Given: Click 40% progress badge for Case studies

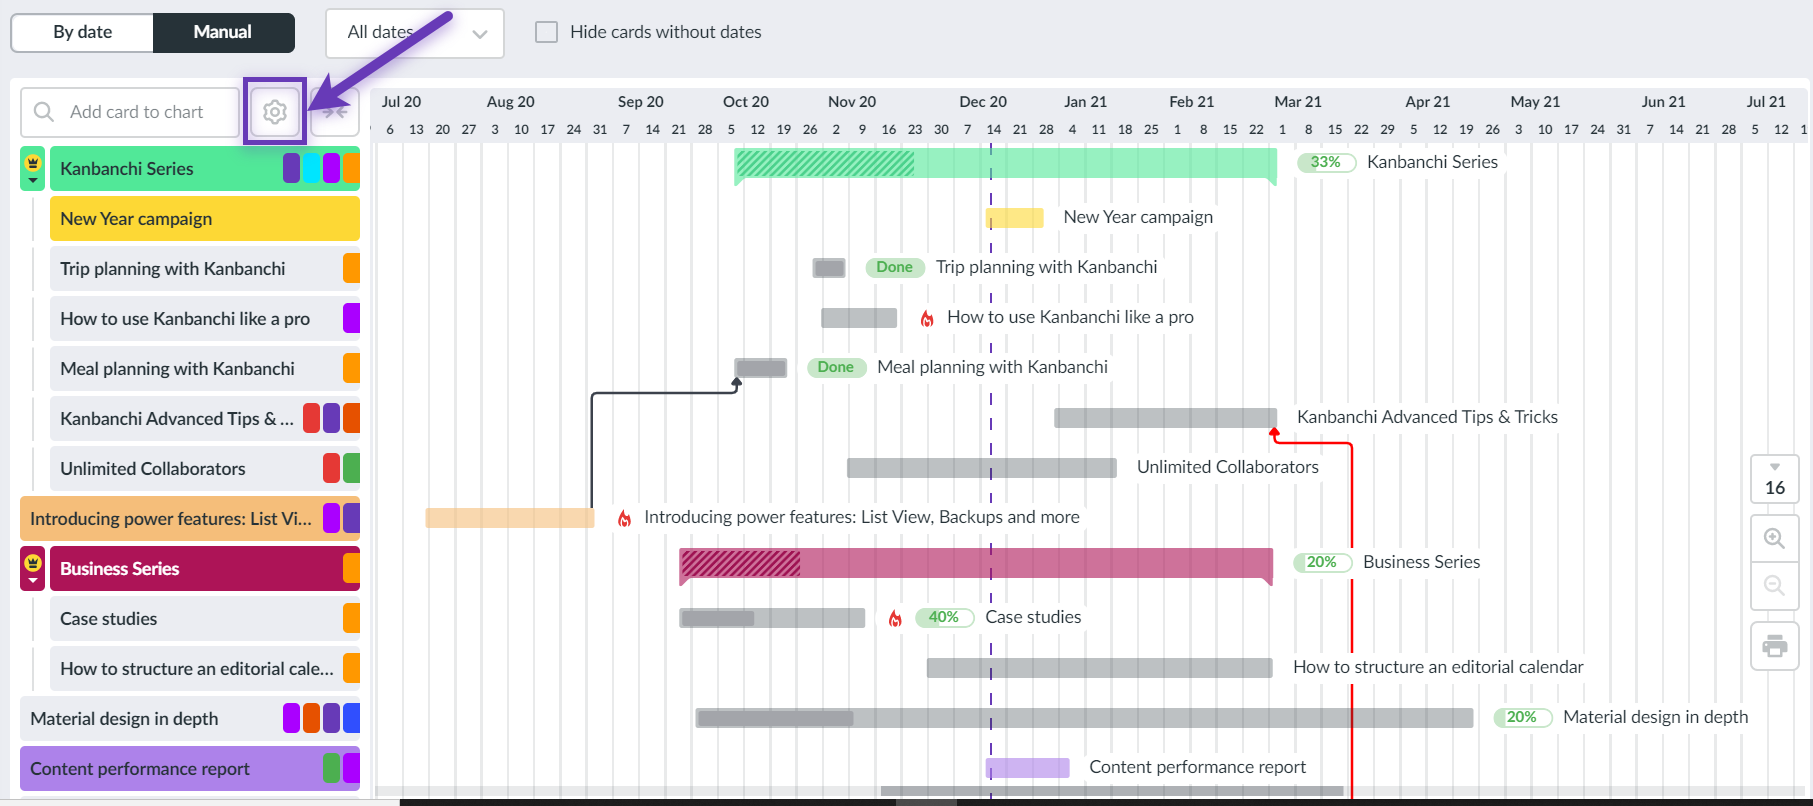Looking at the screenshot, I should tap(944, 617).
